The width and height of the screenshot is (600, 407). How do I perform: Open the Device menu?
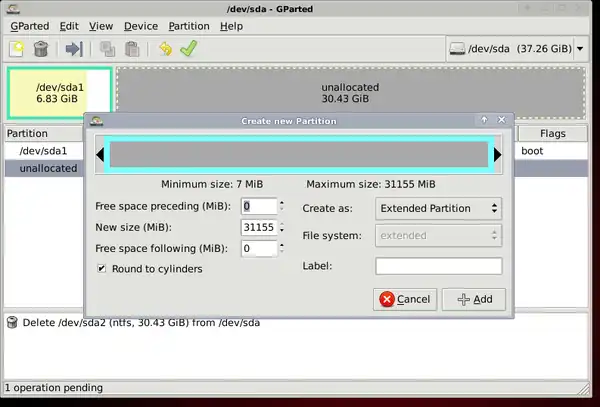click(140, 26)
